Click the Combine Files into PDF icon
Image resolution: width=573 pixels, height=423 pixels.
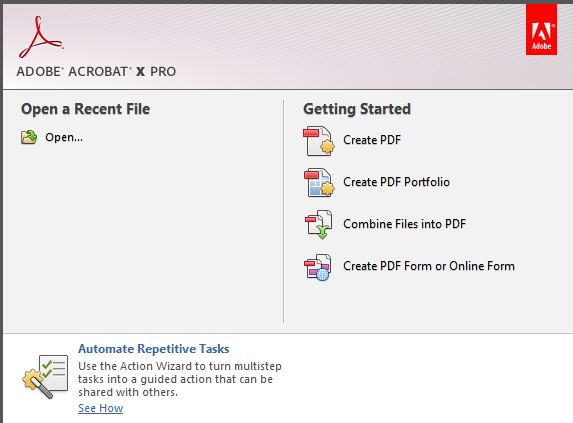[x=319, y=224]
